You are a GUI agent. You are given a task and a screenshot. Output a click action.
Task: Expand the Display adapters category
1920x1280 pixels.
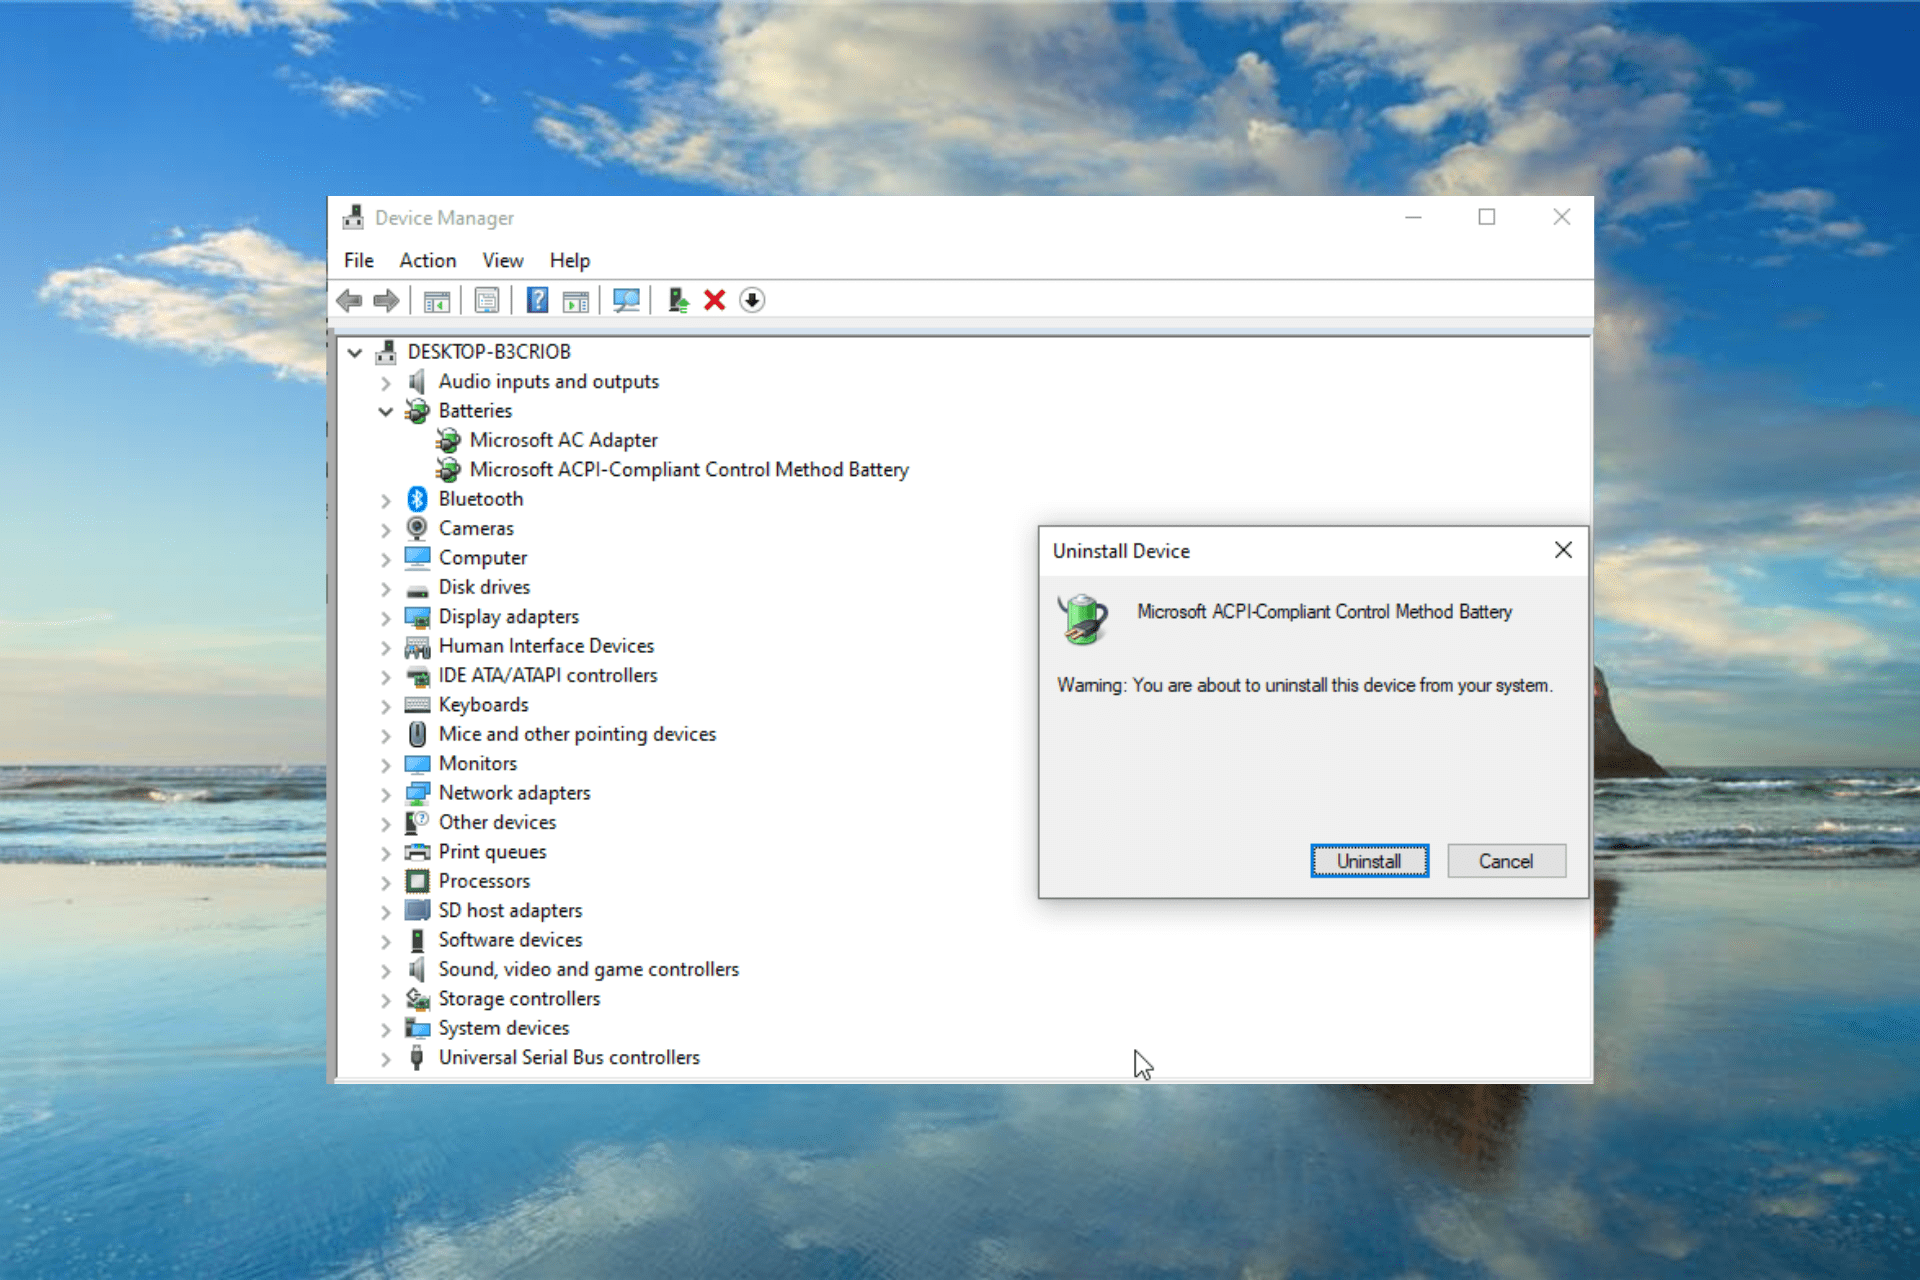tap(385, 618)
